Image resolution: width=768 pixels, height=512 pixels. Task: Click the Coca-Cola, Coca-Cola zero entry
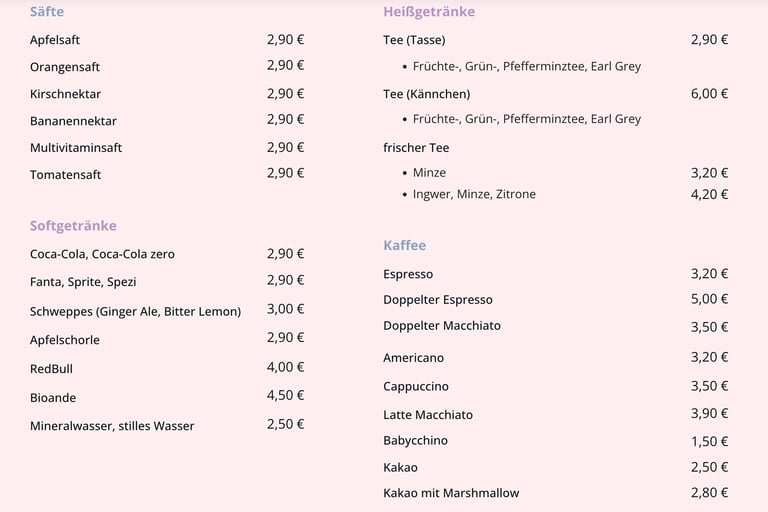point(102,254)
